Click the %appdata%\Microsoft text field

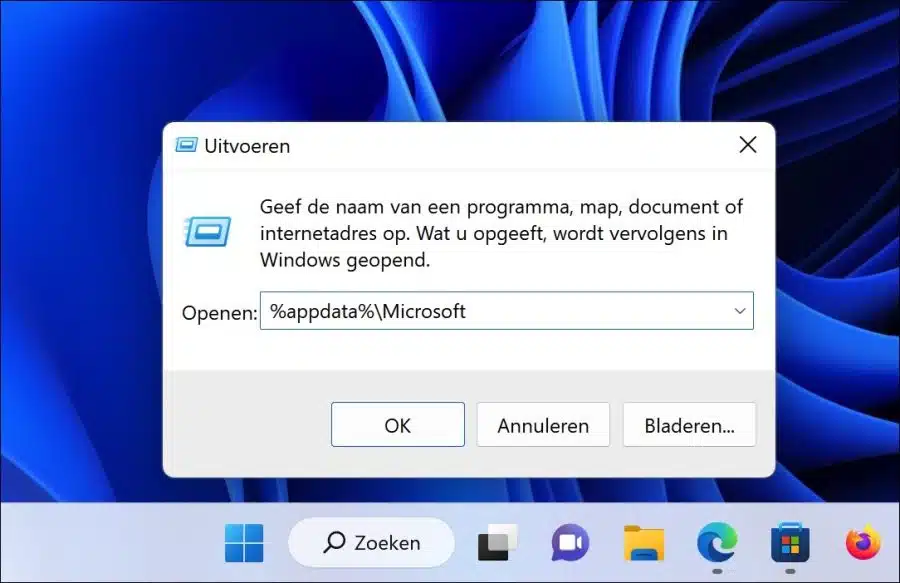coord(506,311)
